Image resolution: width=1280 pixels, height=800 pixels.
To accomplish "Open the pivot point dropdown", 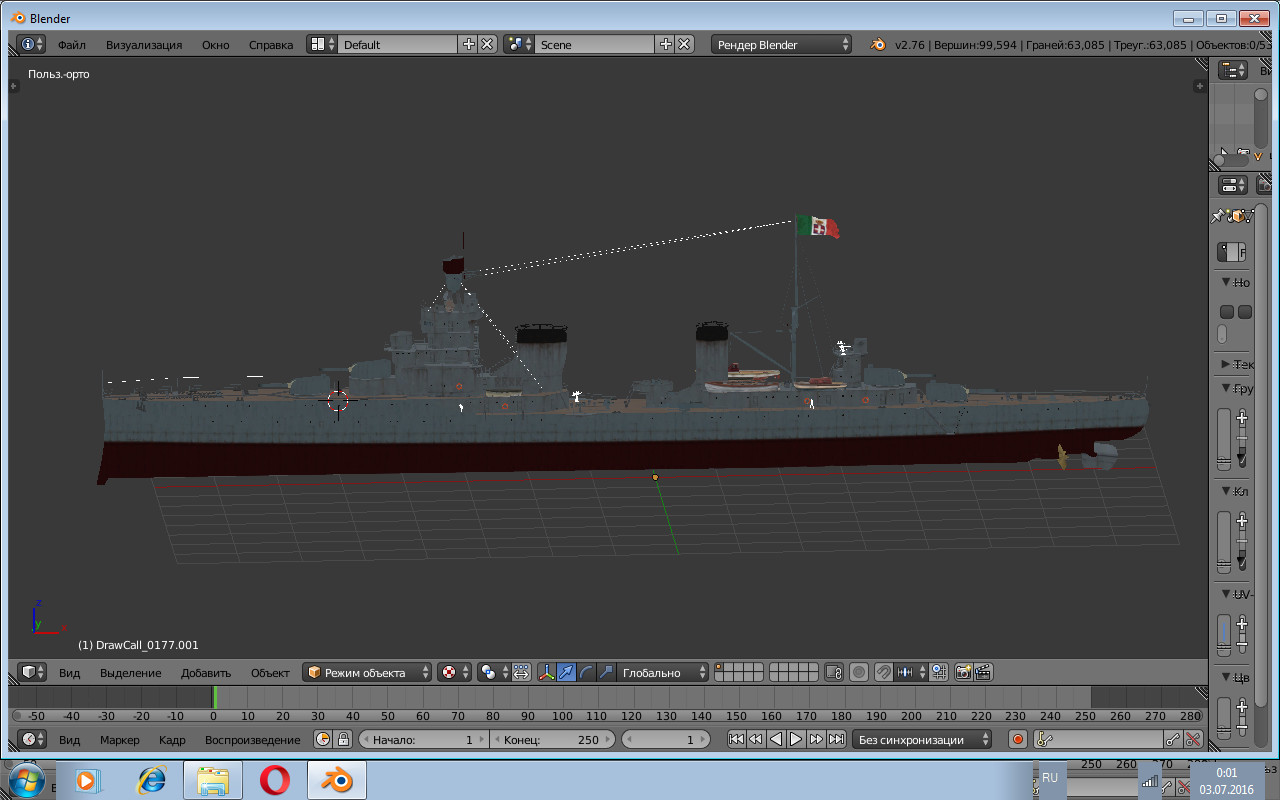I will coord(492,672).
